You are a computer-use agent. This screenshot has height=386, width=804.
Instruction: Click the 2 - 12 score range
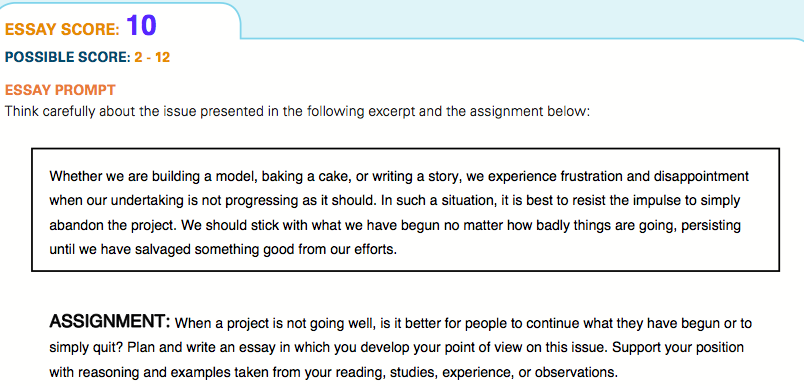(x=152, y=57)
